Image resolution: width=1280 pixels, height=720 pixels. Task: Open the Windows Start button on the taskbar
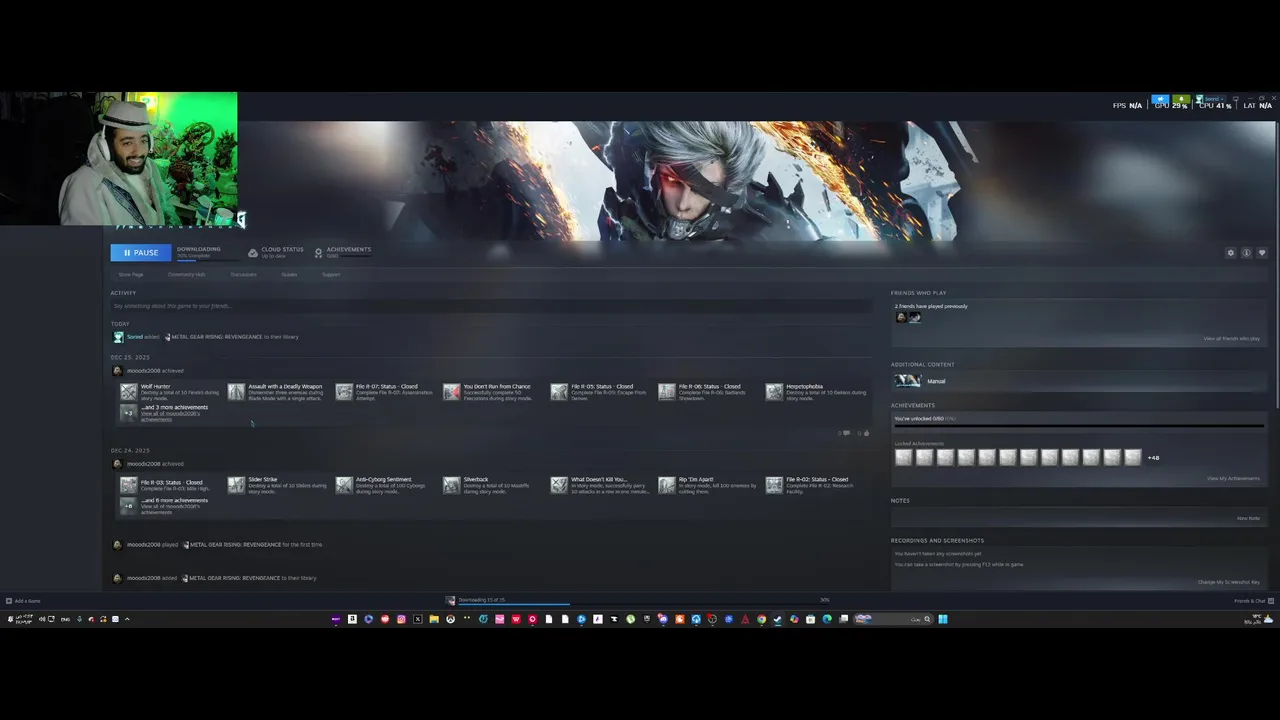(942, 619)
